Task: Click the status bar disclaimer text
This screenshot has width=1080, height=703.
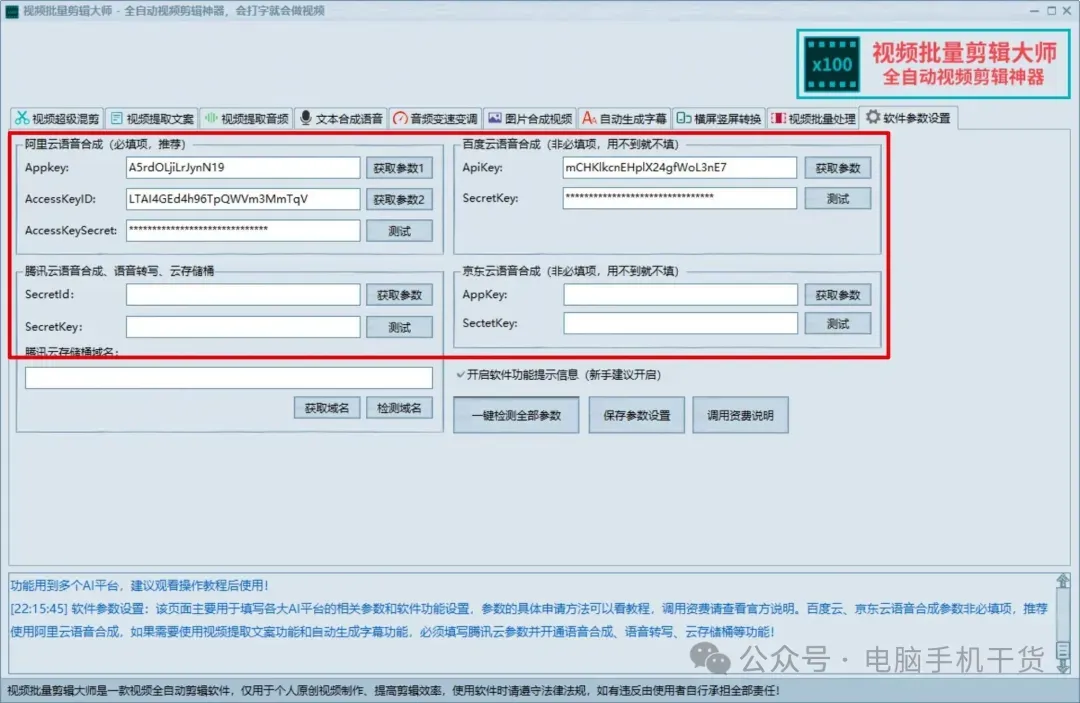Action: pos(393,690)
